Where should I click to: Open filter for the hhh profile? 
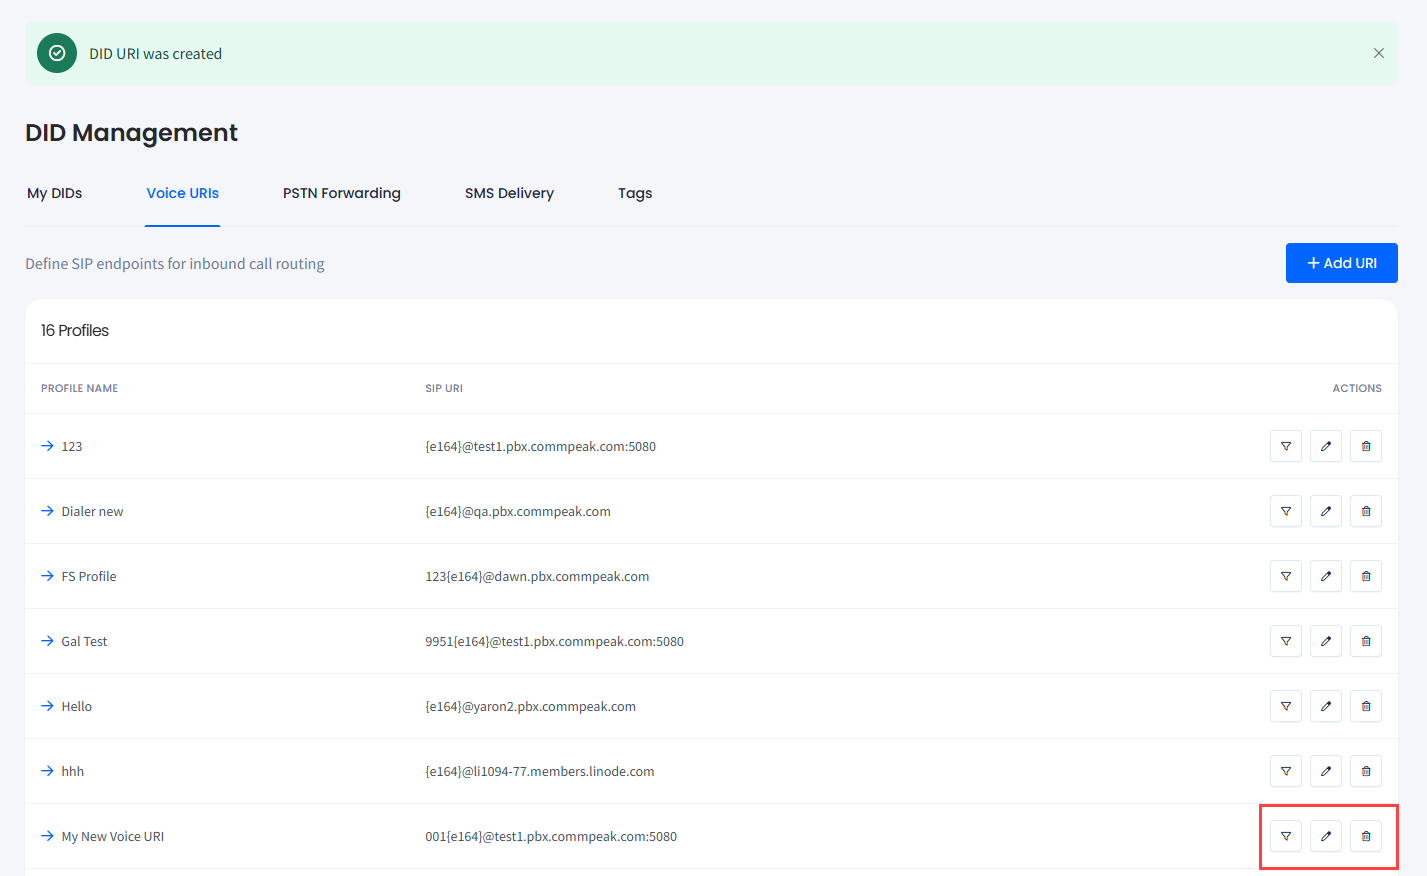coord(1286,771)
